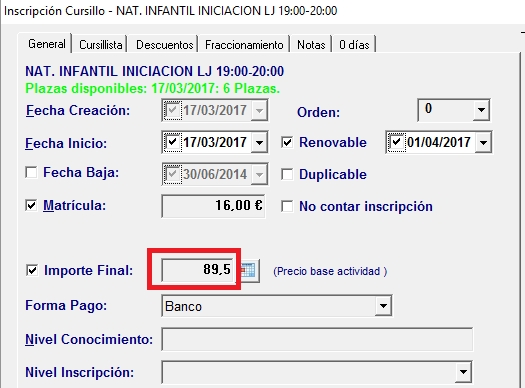The width and height of the screenshot is (525, 388).
Task: Click the Fecha Inicio label
Action: pyautogui.click(x=66, y=143)
